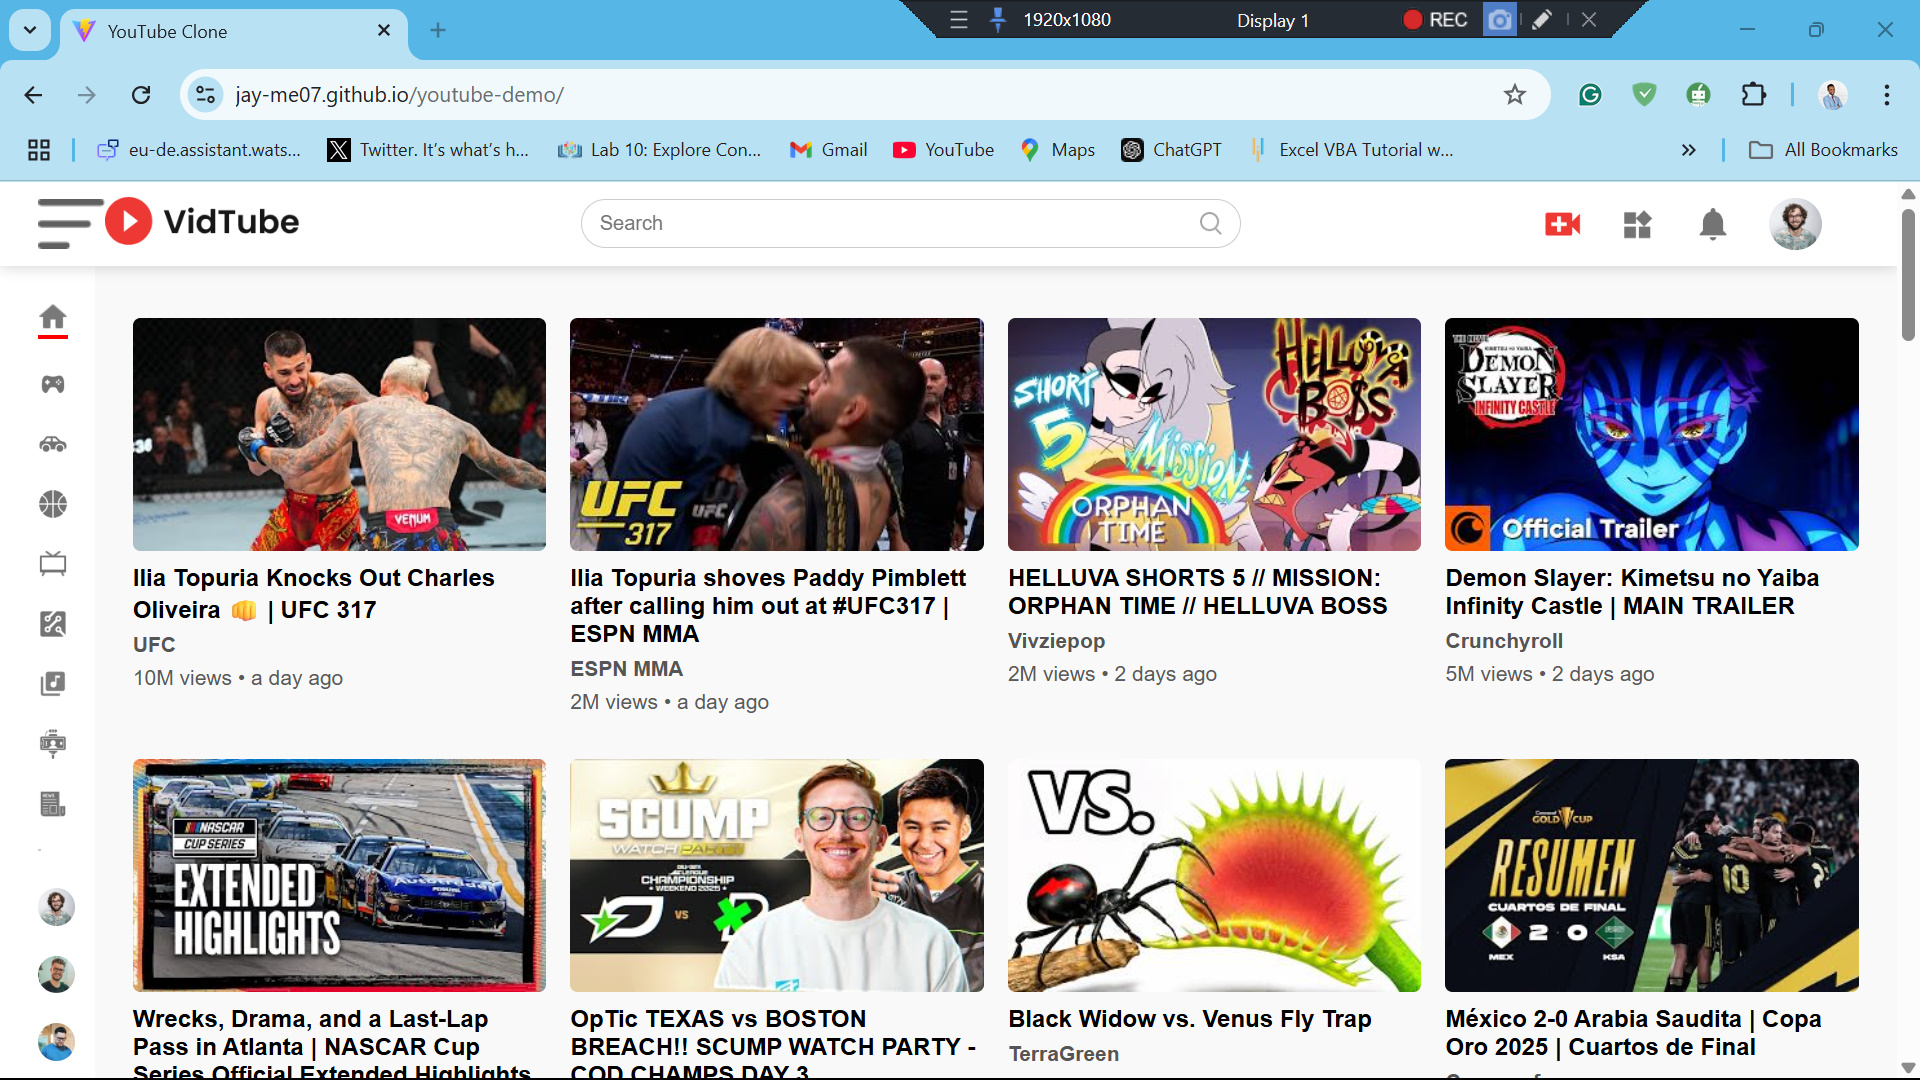This screenshot has width=1920, height=1080.
Task: Open the Maps bookmark
Action: (x=1057, y=150)
